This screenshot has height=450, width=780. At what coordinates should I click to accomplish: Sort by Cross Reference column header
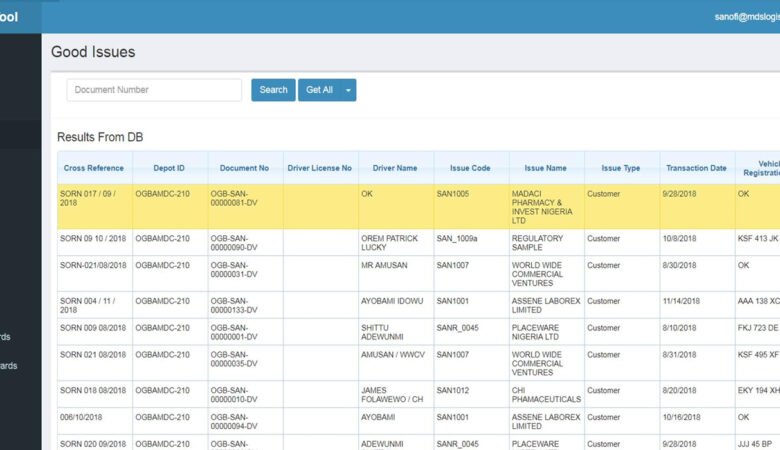pyautogui.click(x=94, y=168)
